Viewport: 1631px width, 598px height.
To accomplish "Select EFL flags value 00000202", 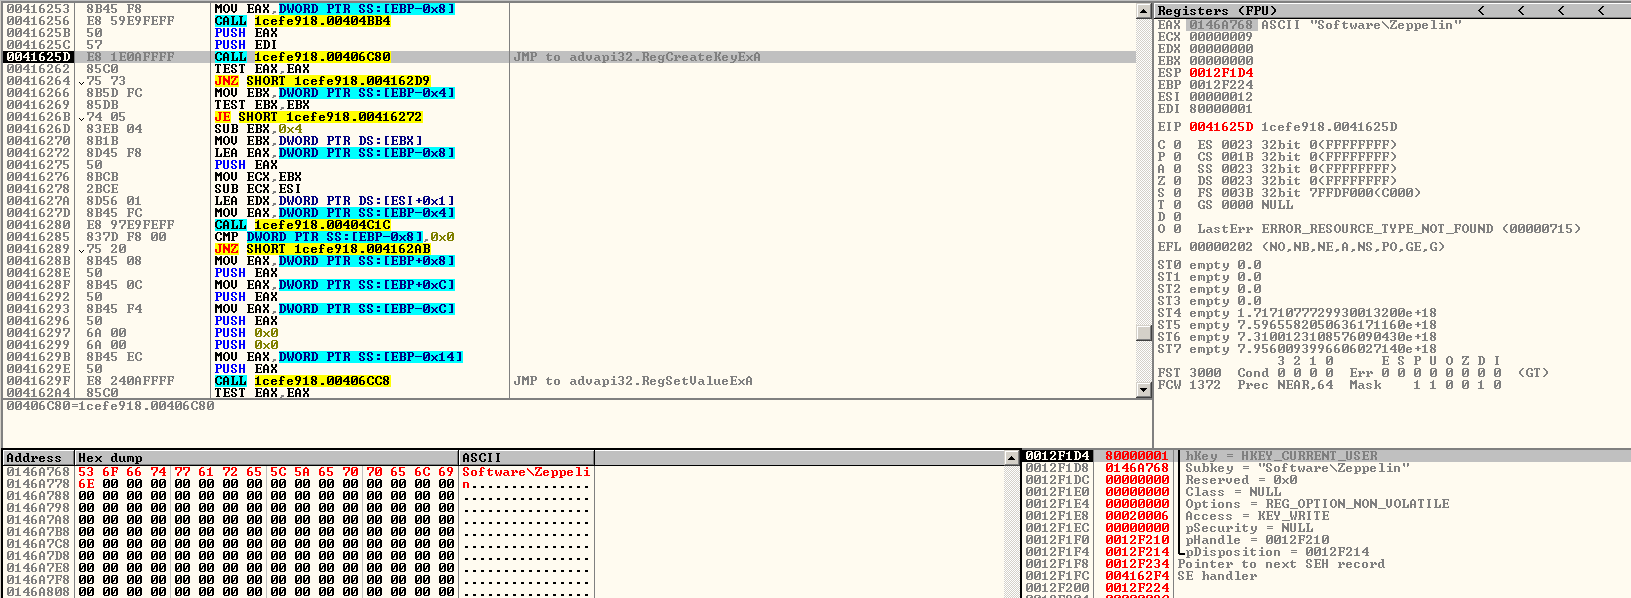I will tap(1221, 247).
